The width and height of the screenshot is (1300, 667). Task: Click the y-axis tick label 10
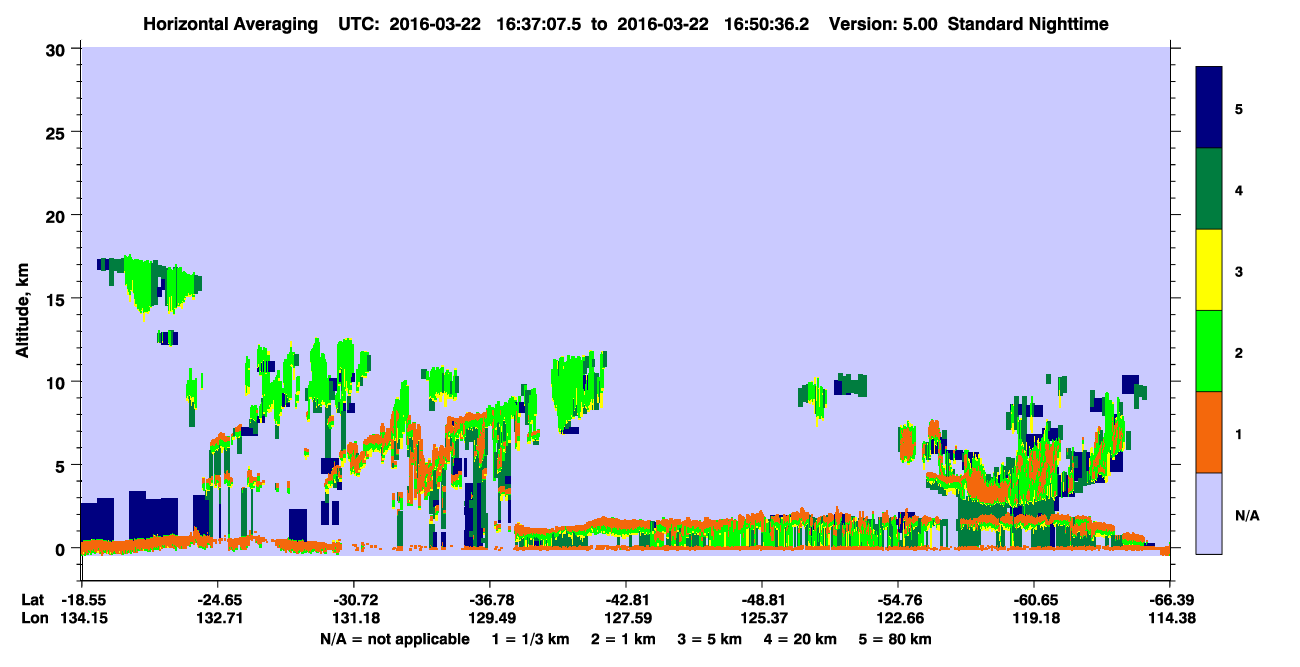point(58,382)
